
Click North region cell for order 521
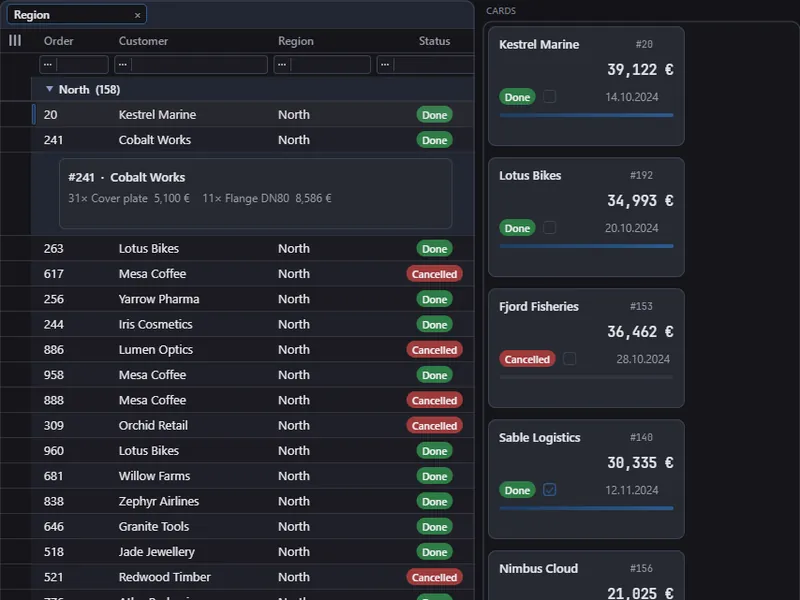[294, 577]
